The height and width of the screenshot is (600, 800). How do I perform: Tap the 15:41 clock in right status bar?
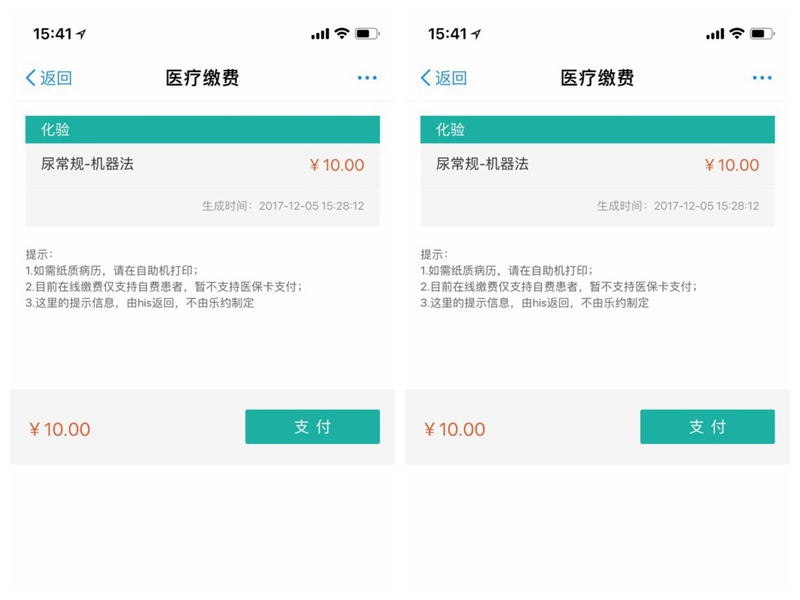pos(449,34)
